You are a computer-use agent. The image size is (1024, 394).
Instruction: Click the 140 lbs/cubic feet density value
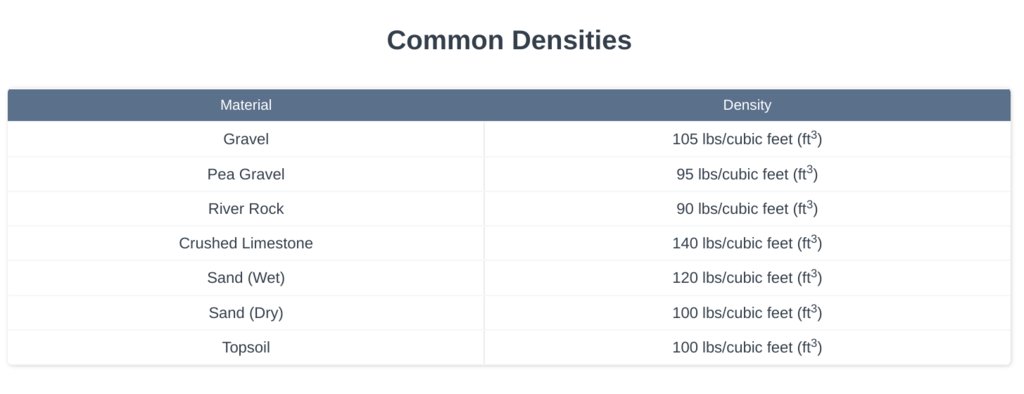pyautogui.click(x=747, y=243)
